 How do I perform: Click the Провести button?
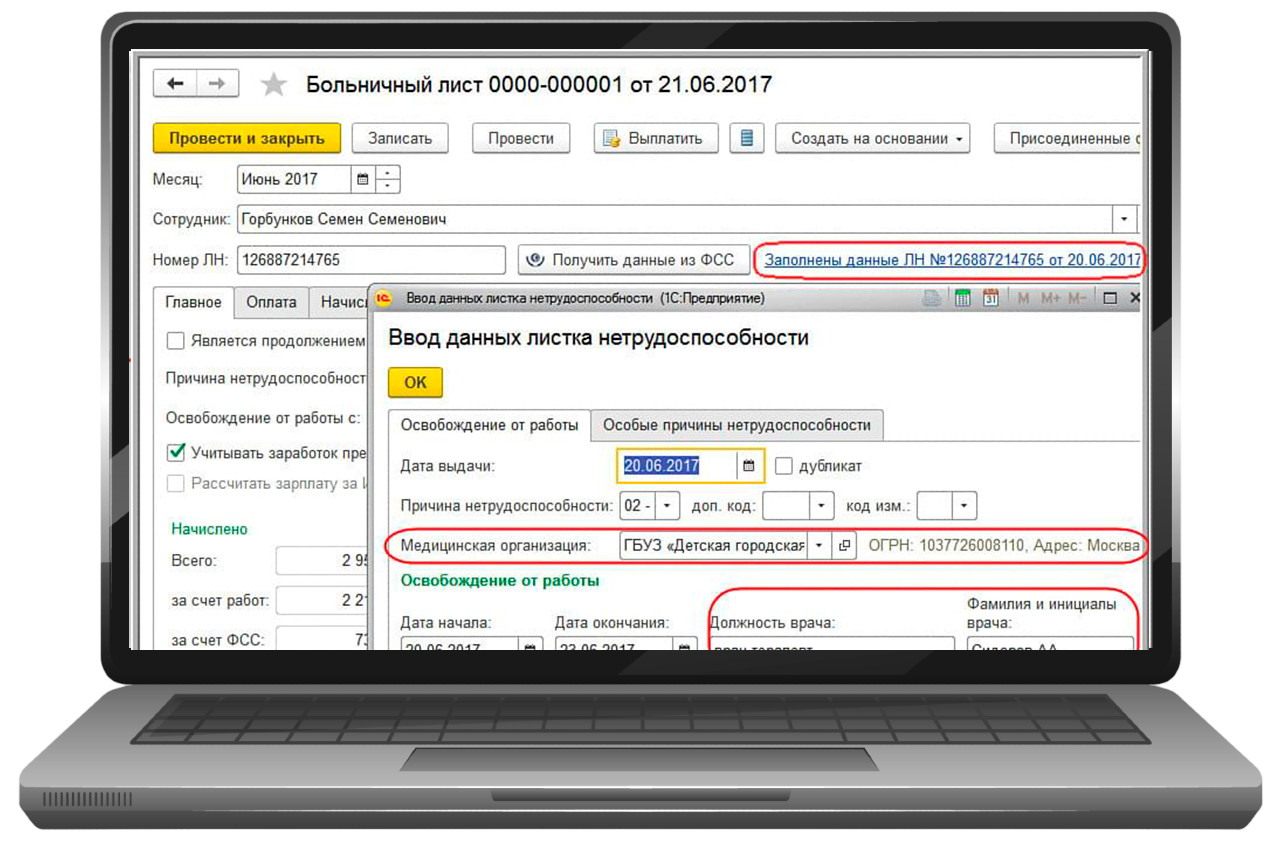coord(521,138)
